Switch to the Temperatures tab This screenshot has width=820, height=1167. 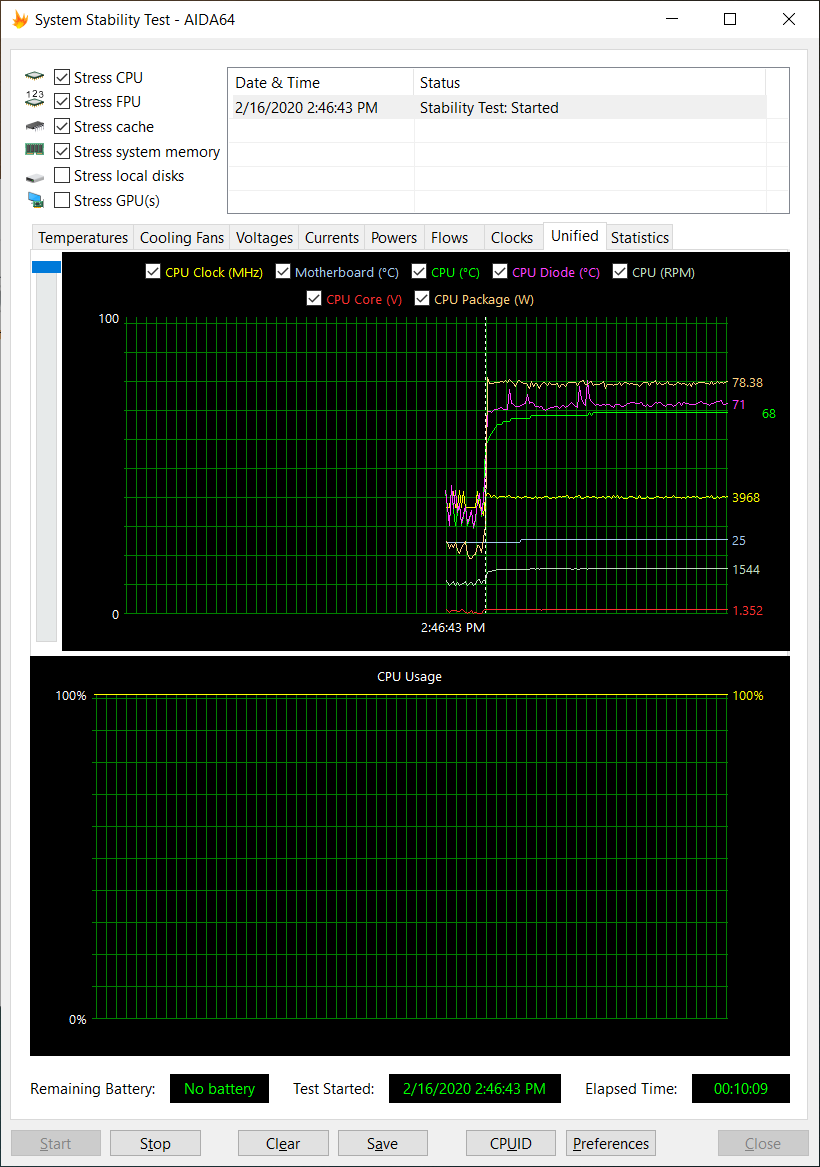point(83,237)
